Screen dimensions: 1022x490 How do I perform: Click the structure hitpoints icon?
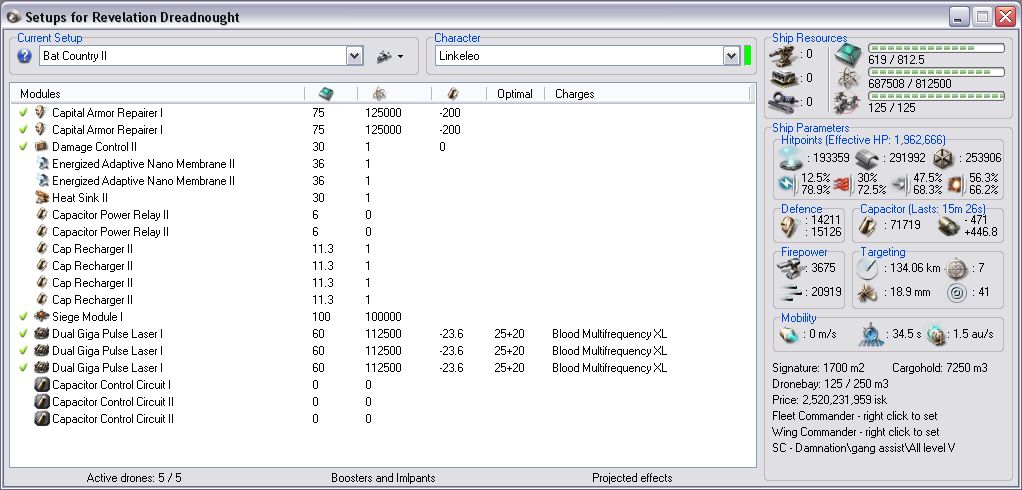coord(942,158)
